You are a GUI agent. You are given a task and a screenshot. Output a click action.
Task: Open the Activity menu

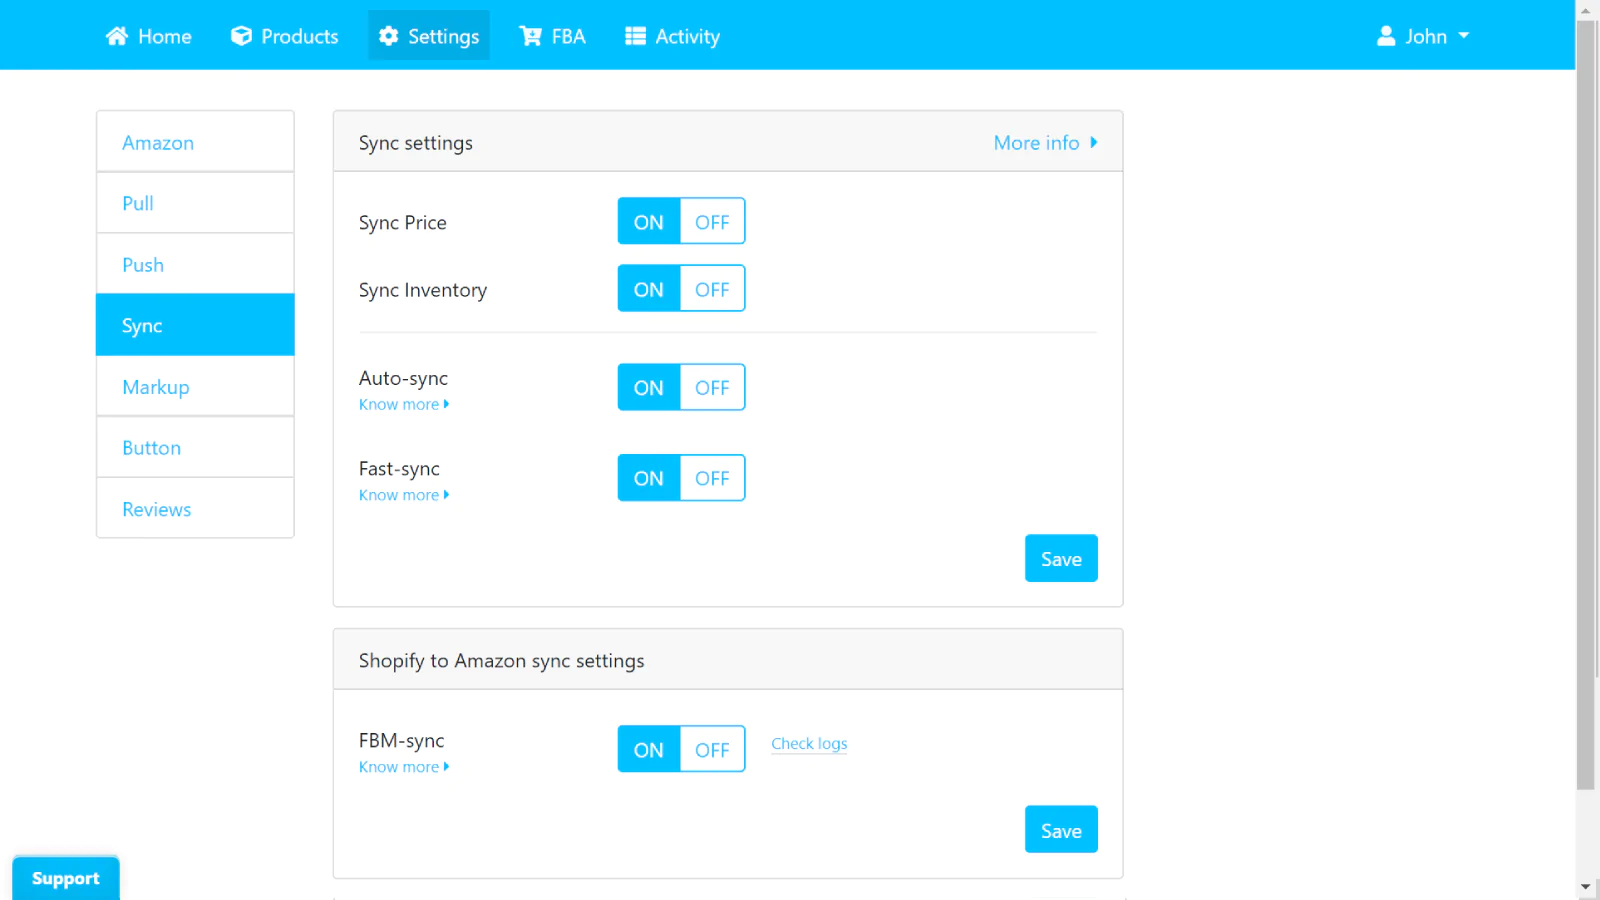tap(672, 36)
